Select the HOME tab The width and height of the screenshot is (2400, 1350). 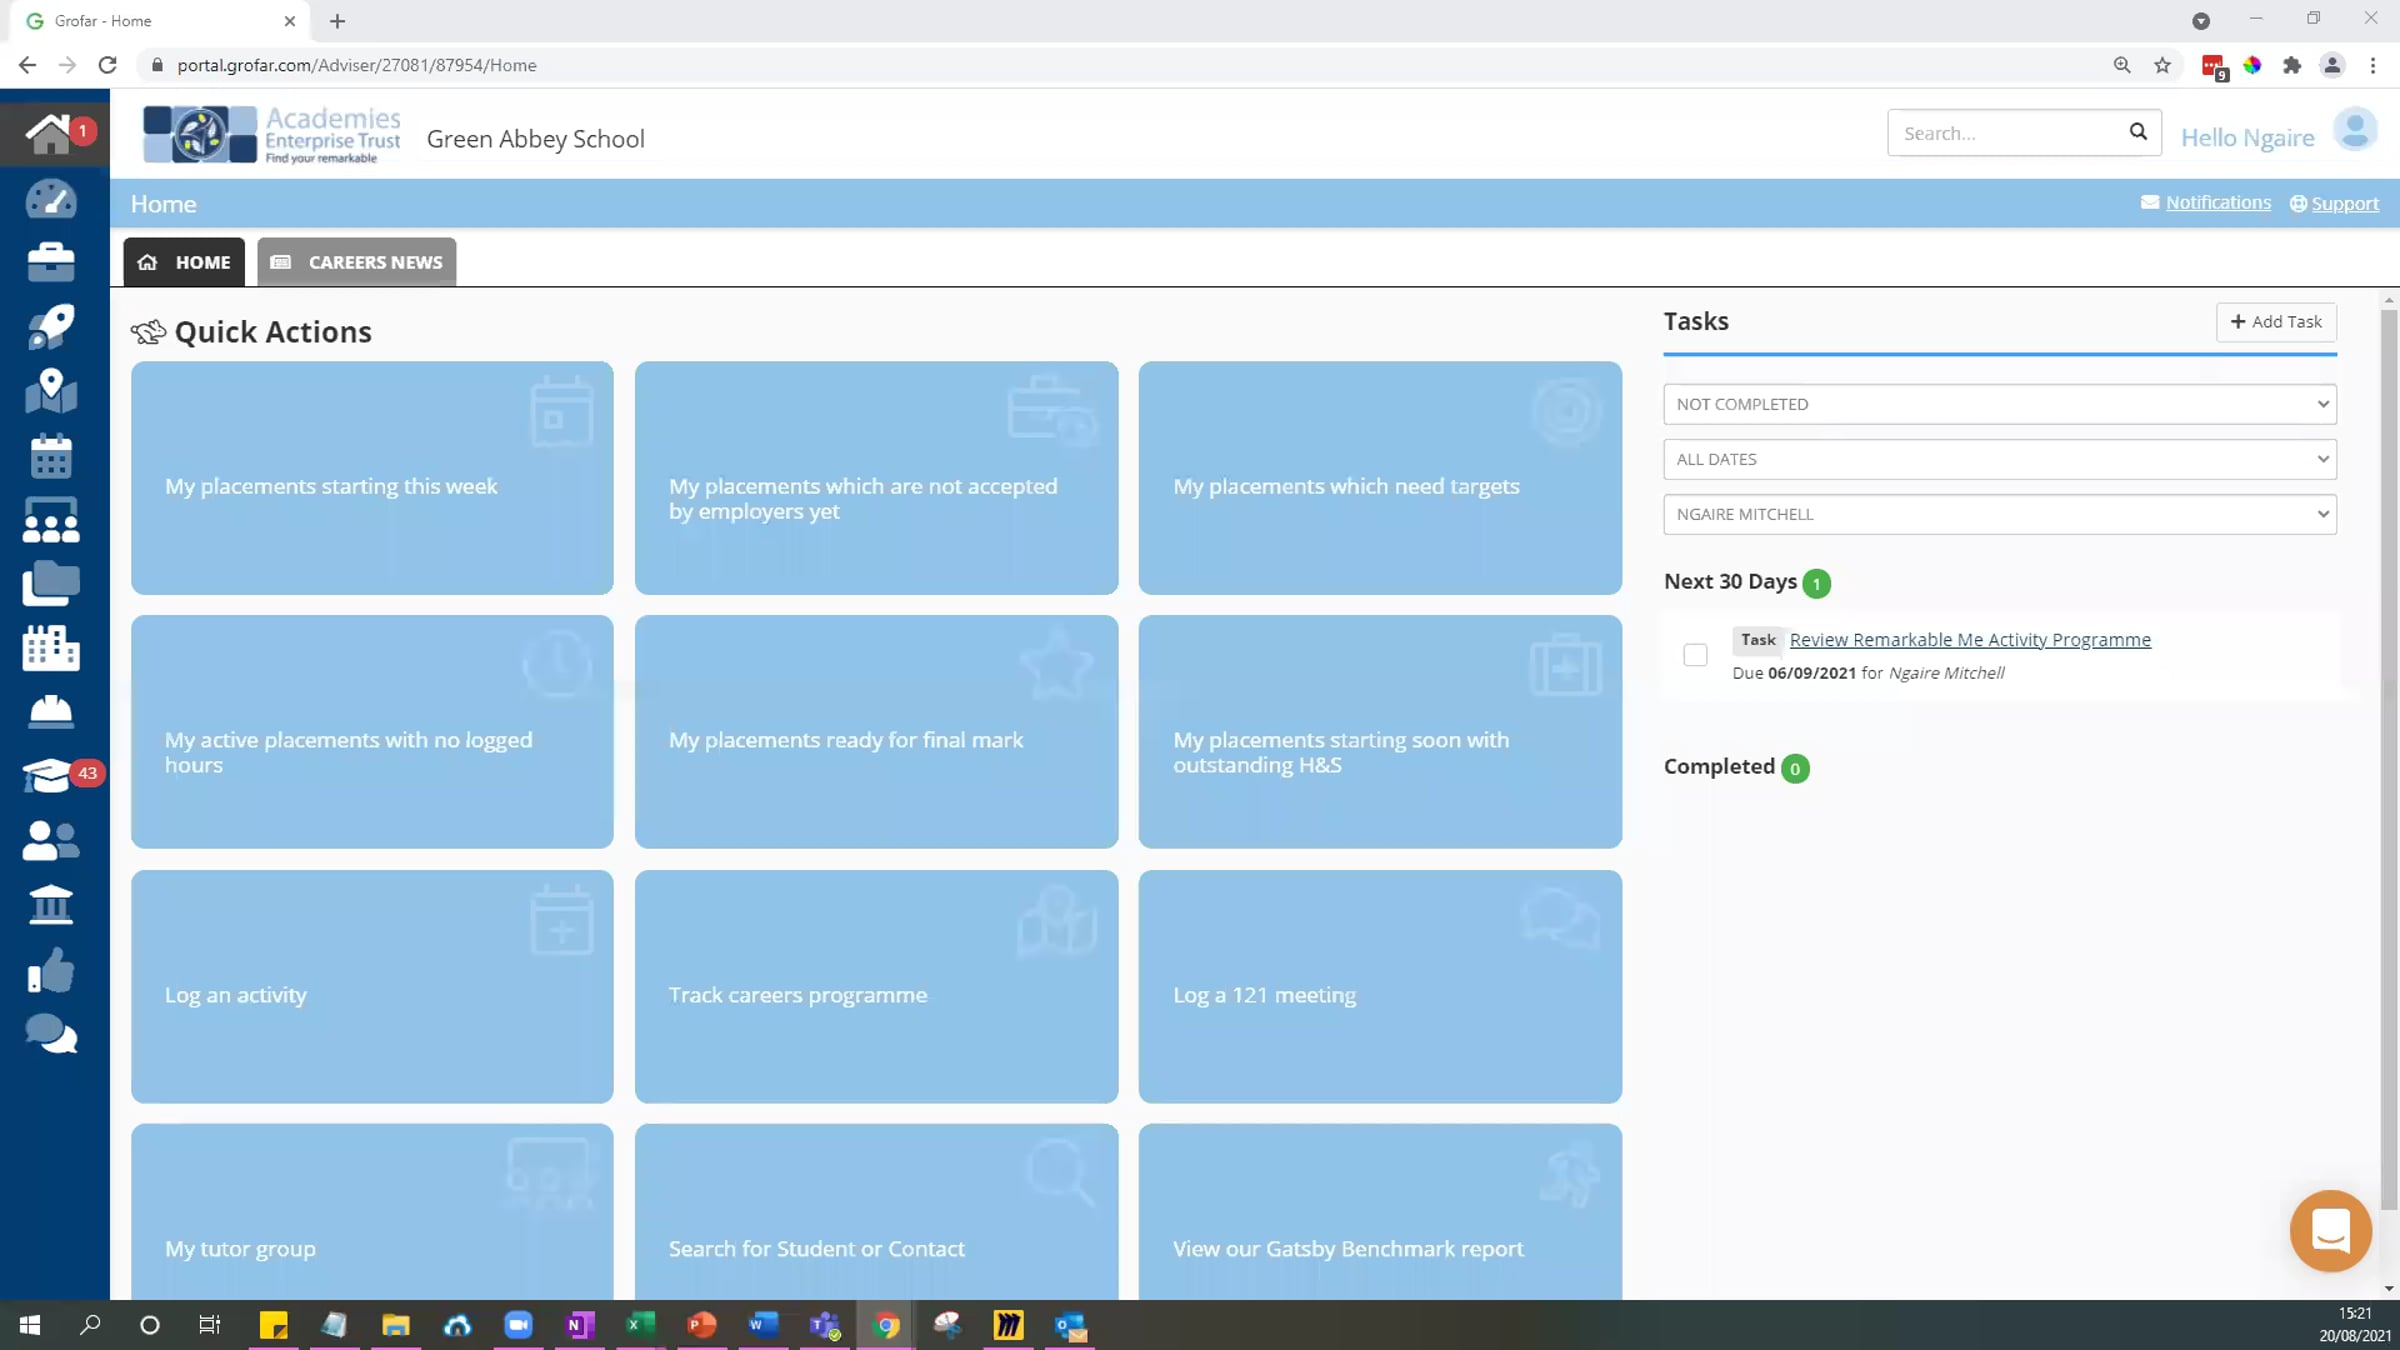[x=184, y=262]
